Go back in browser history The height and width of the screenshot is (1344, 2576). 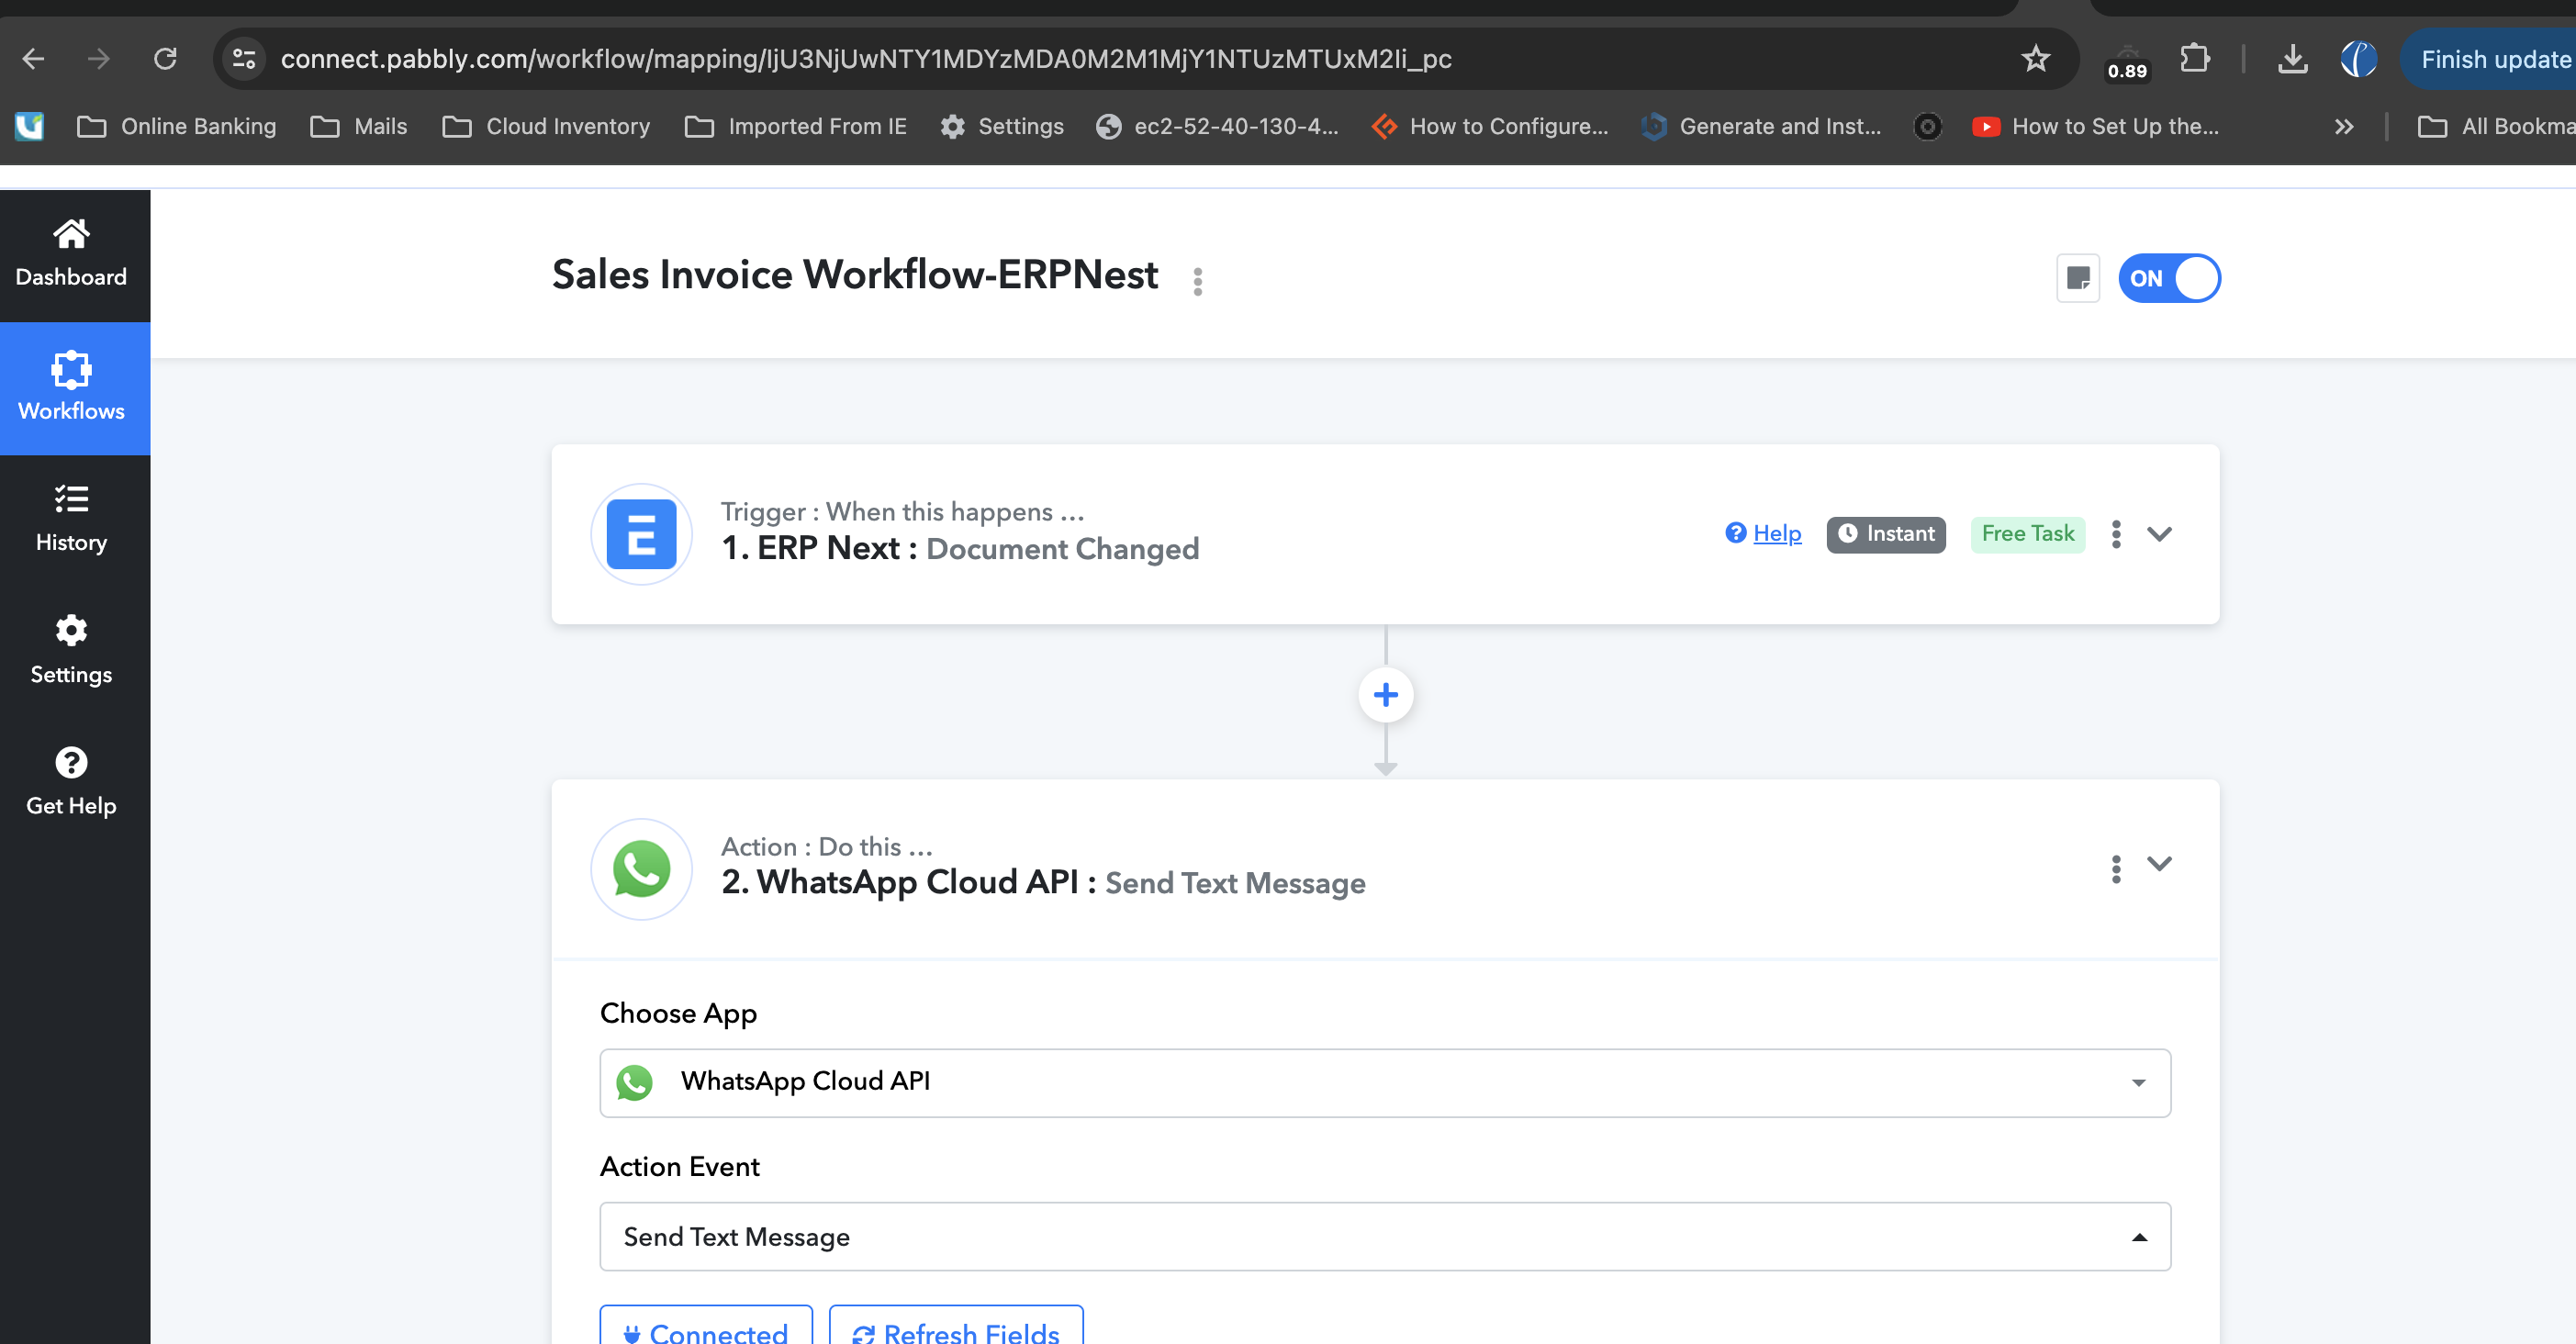34,59
